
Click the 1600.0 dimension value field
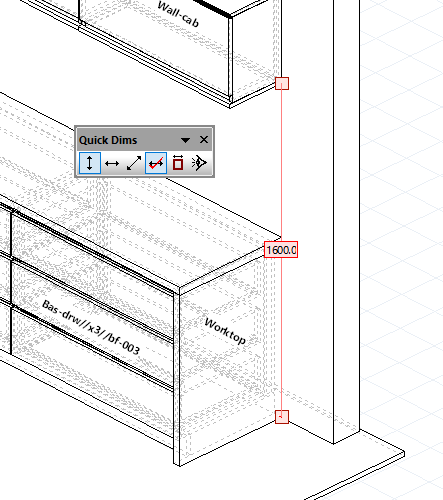tap(281, 250)
